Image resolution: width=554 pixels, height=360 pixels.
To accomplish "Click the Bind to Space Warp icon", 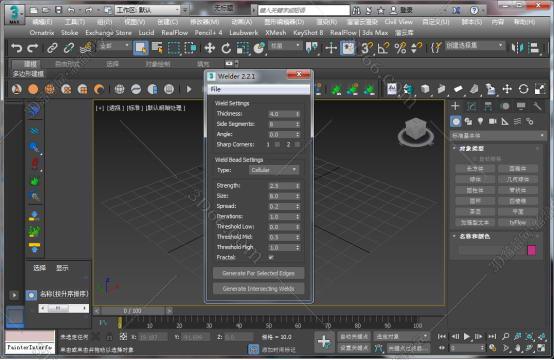I will [86, 48].
